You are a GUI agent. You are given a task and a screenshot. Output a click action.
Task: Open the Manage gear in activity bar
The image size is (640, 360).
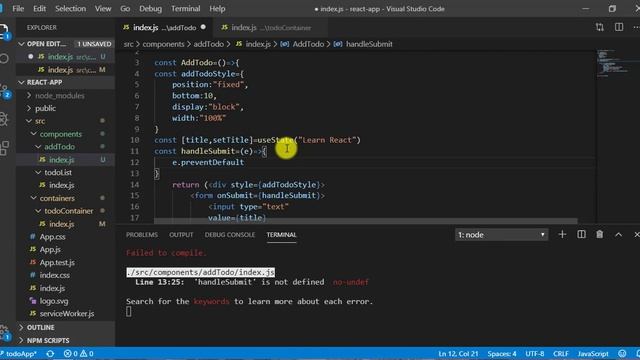[4, 332]
